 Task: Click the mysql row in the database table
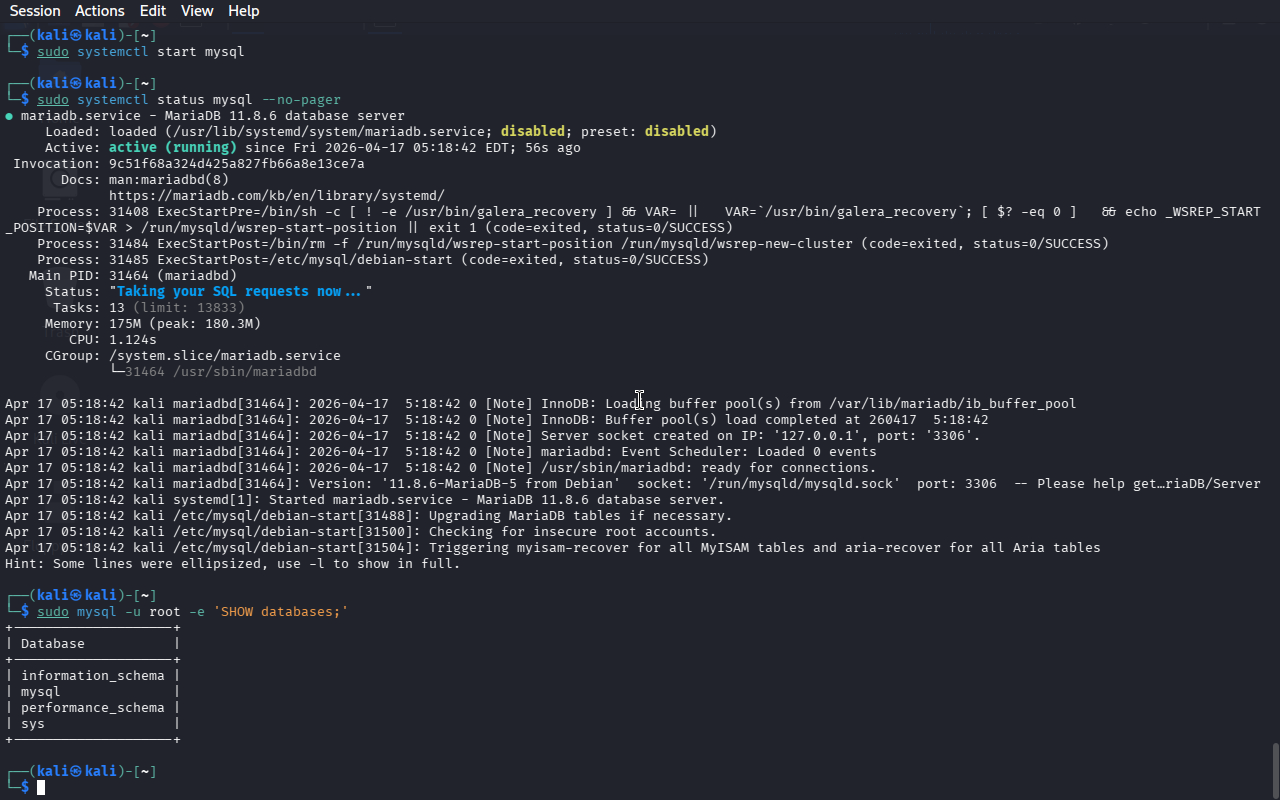tap(41, 692)
